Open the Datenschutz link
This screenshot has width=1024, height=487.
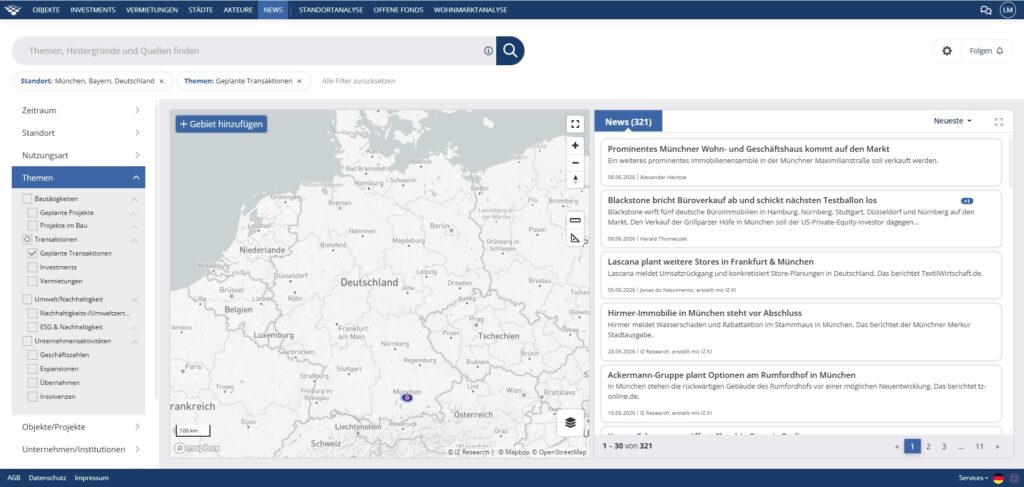point(47,478)
